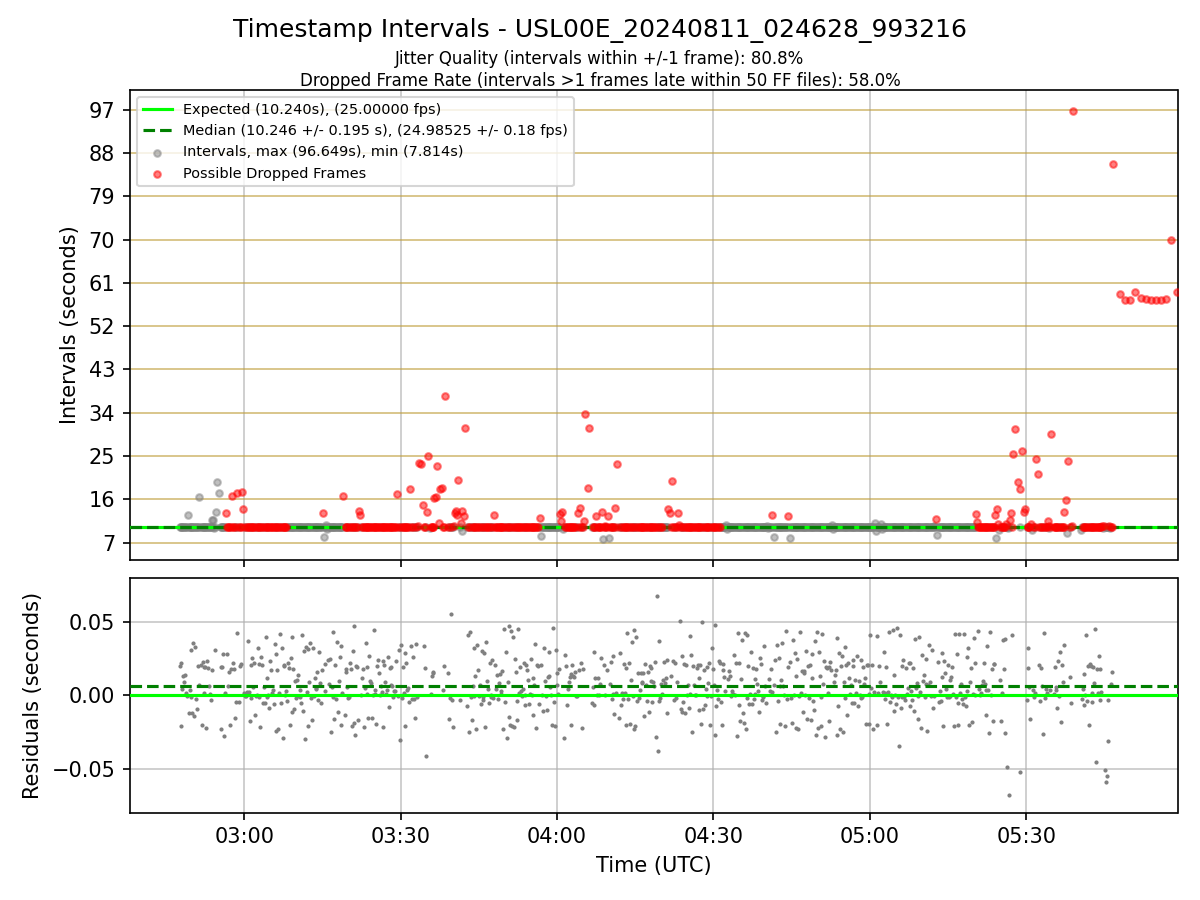Screen dimensions: 1200x900
Task: Click the red dropped-frame point near 86 seconds
Action: (1113, 164)
